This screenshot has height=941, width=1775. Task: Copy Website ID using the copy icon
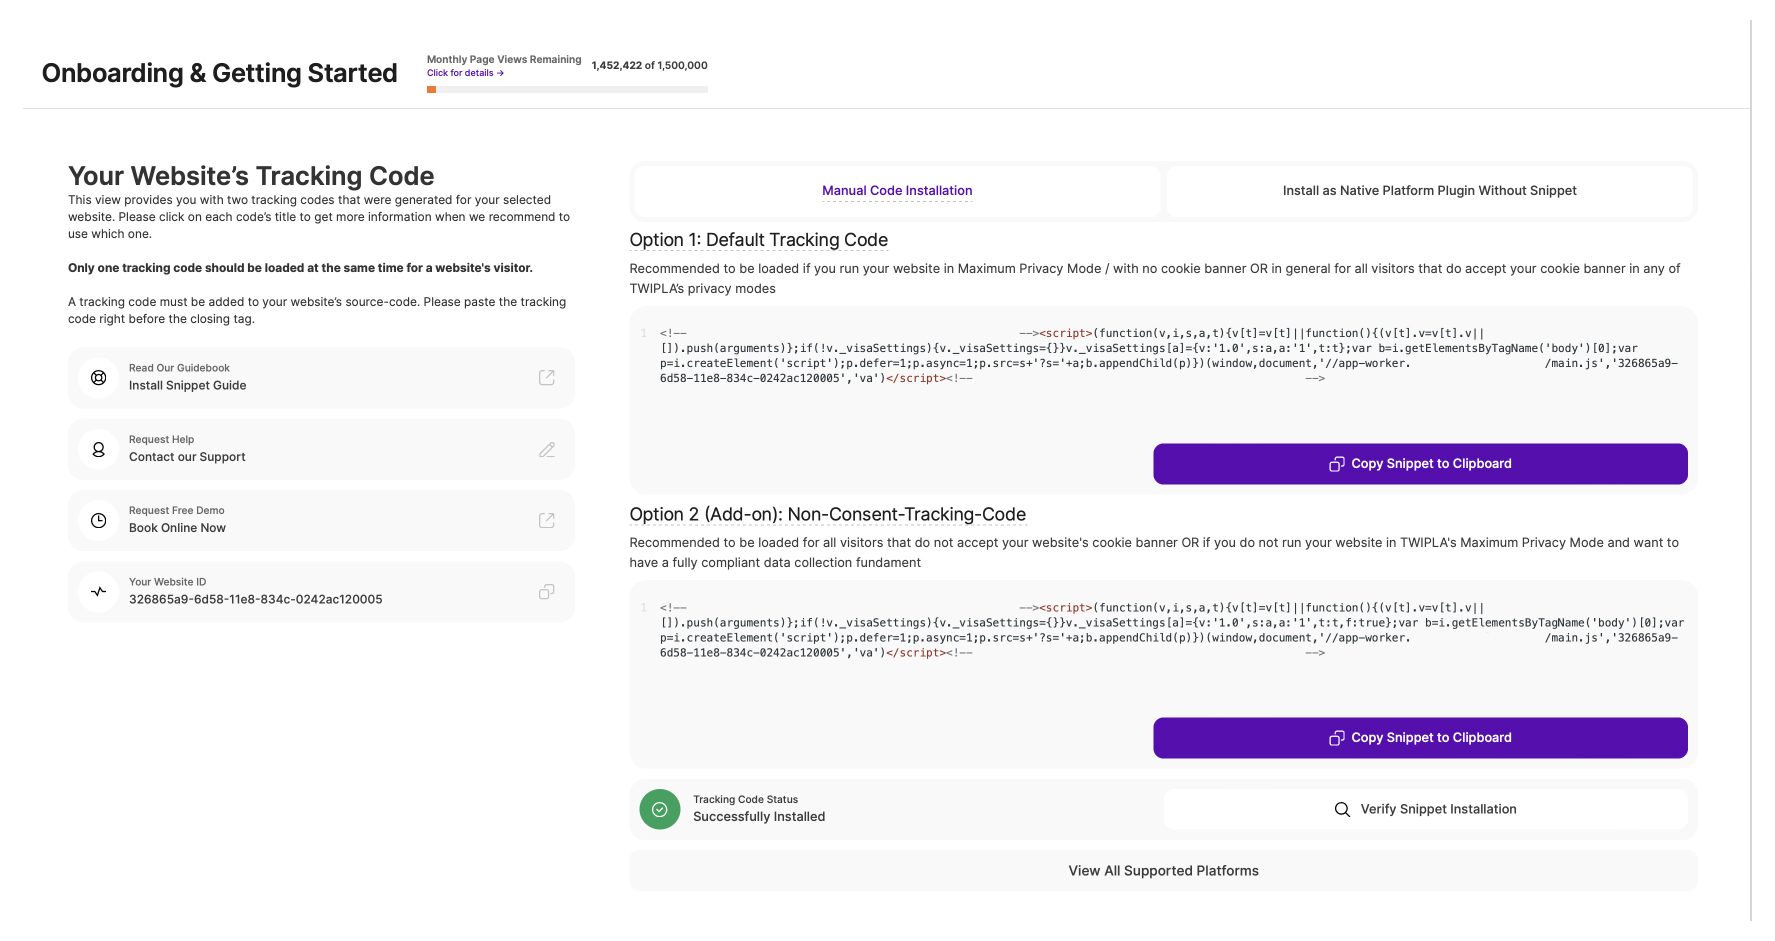(546, 592)
